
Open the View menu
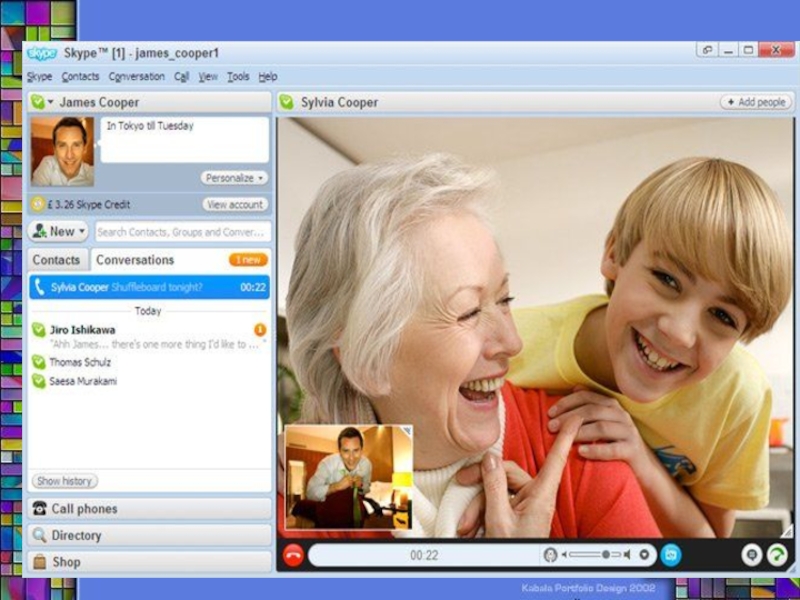point(208,77)
